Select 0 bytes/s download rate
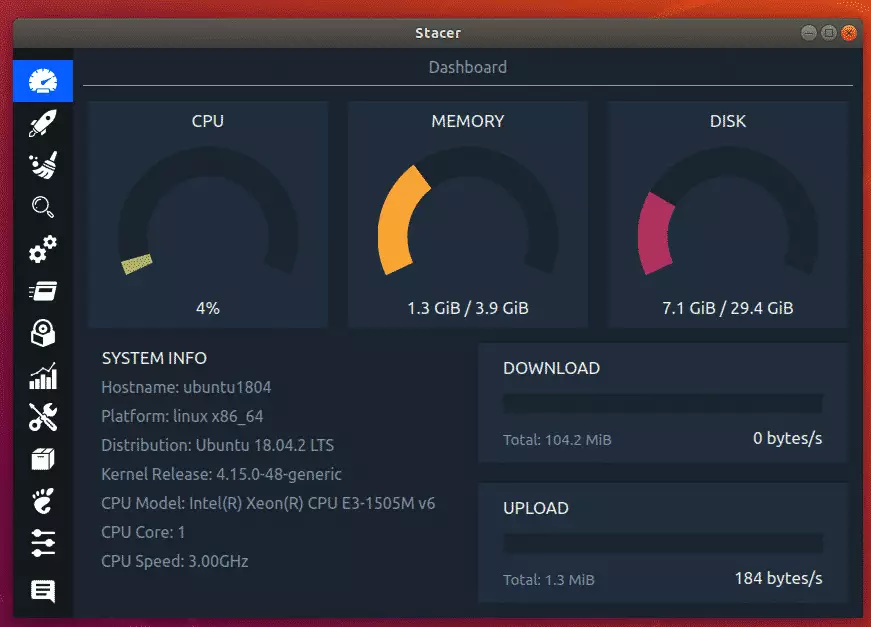Image resolution: width=871 pixels, height=627 pixels. 788,438
